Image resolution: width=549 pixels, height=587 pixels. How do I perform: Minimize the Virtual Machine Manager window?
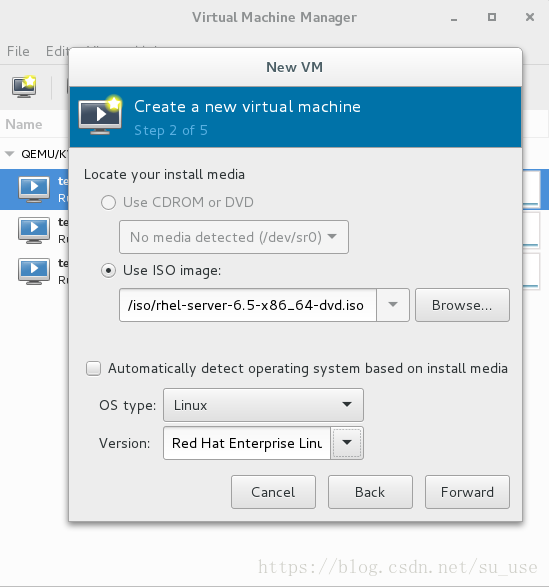tap(454, 18)
